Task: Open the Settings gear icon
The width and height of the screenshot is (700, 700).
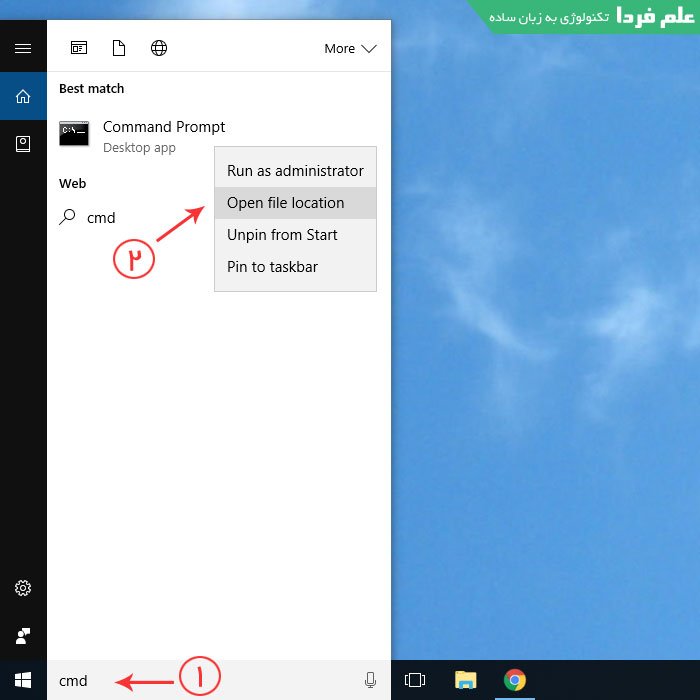Action: pyautogui.click(x=23, y=588)
